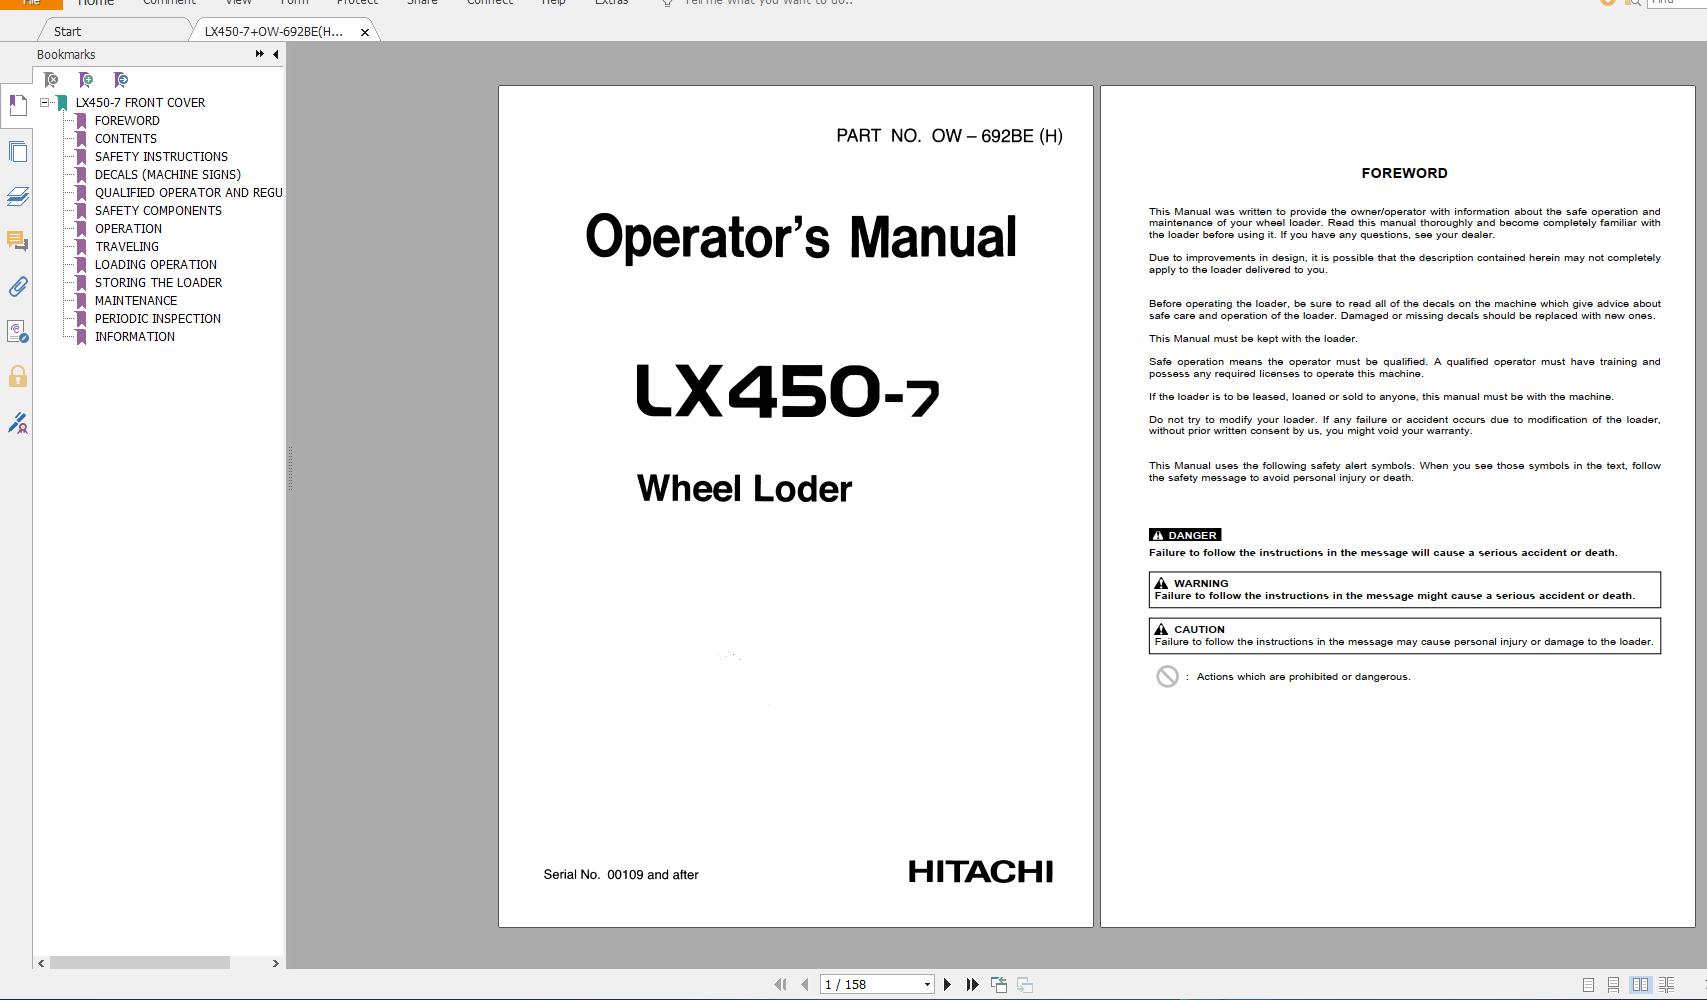Collapse the LX450-7 FRONT COVER bookmark tree
This screenshot has height=1000, width=1707.
tap(45, 102)
